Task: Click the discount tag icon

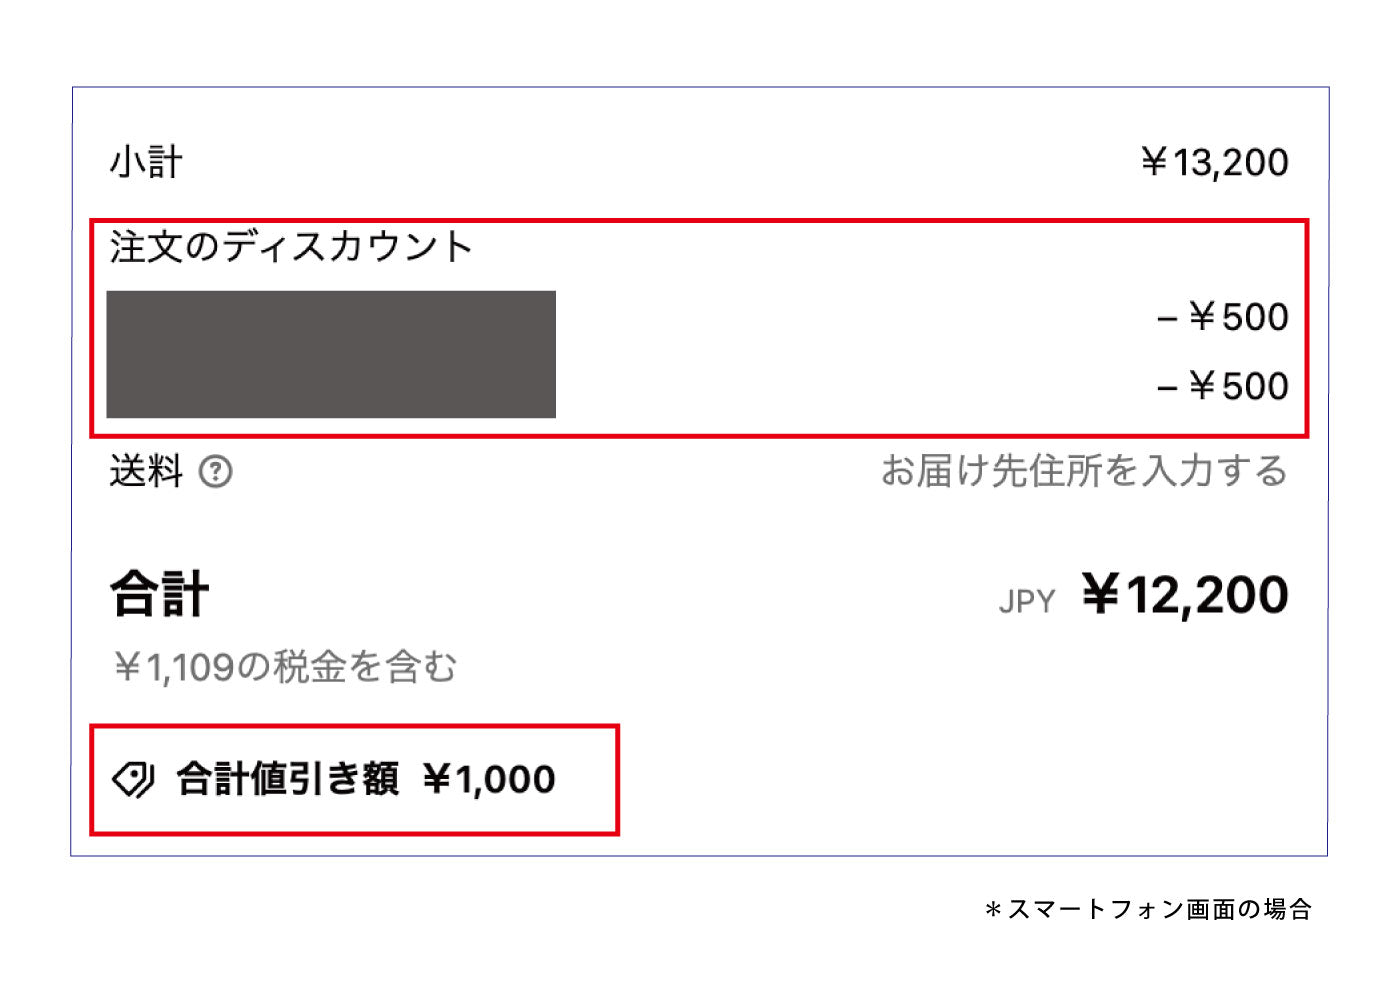Action: [133, 778]
